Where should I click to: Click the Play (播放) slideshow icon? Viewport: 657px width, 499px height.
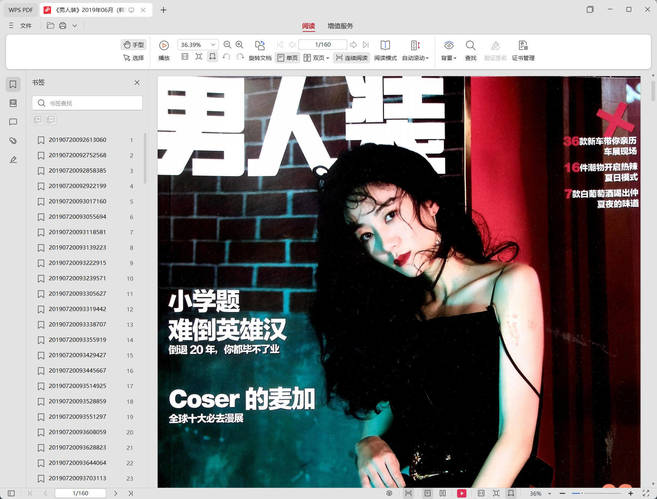(x=163, y=45)
